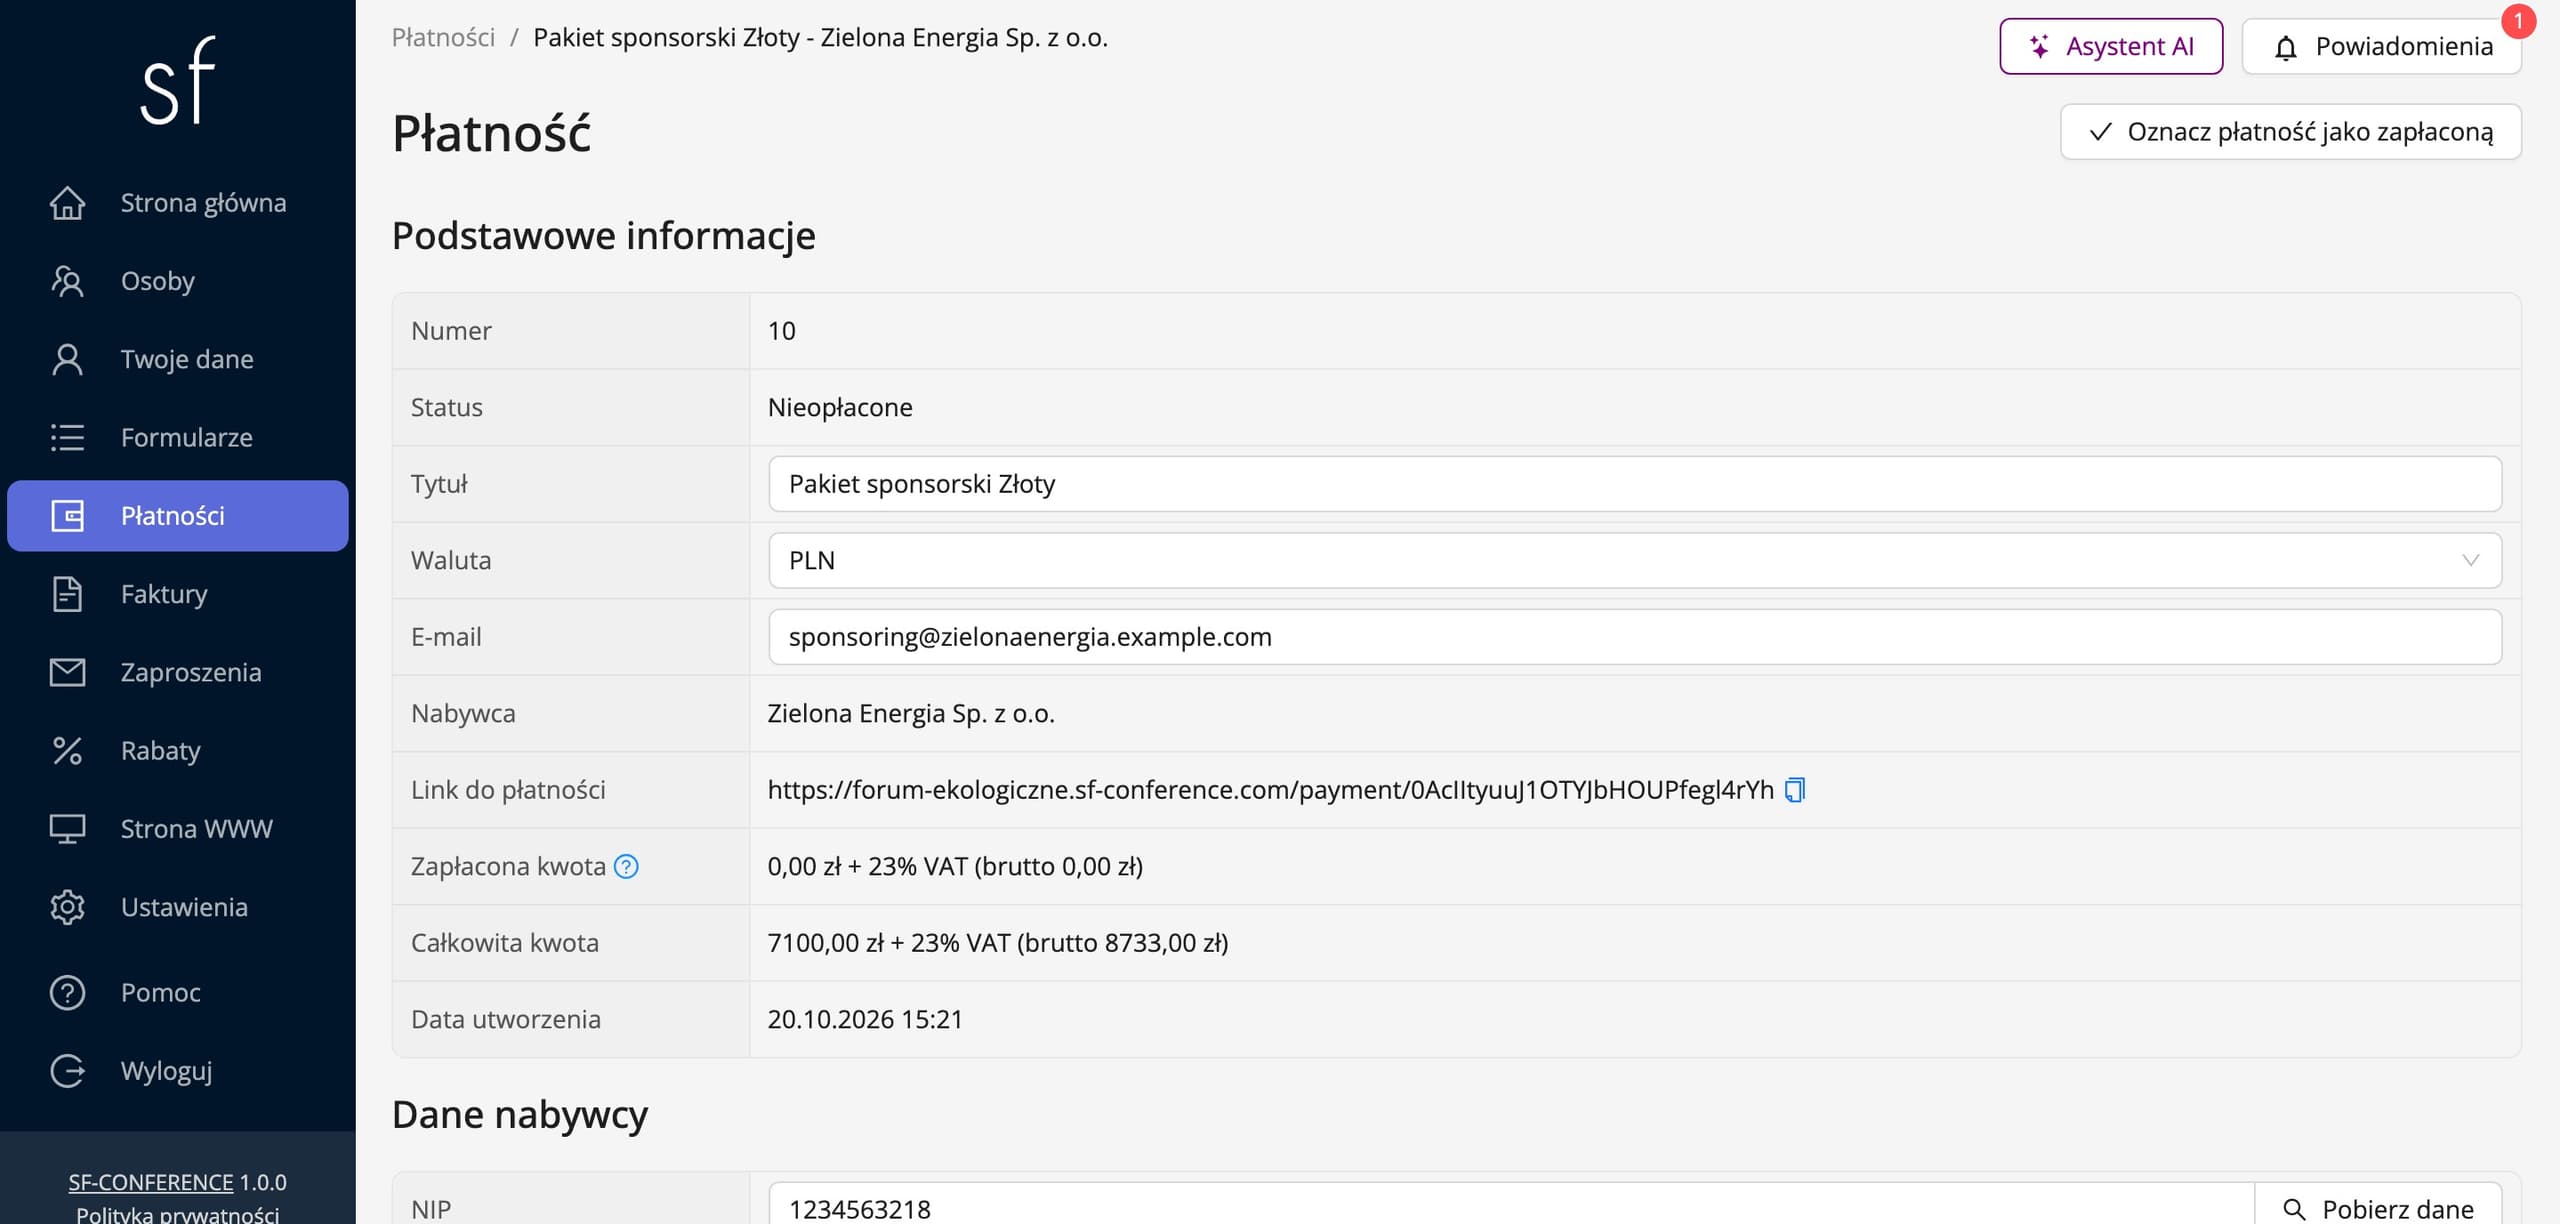Image resolution: width=2560 pixels, height=1224 pixels.
Task: Click the sf logo in the sidebar
Action: 178,80
